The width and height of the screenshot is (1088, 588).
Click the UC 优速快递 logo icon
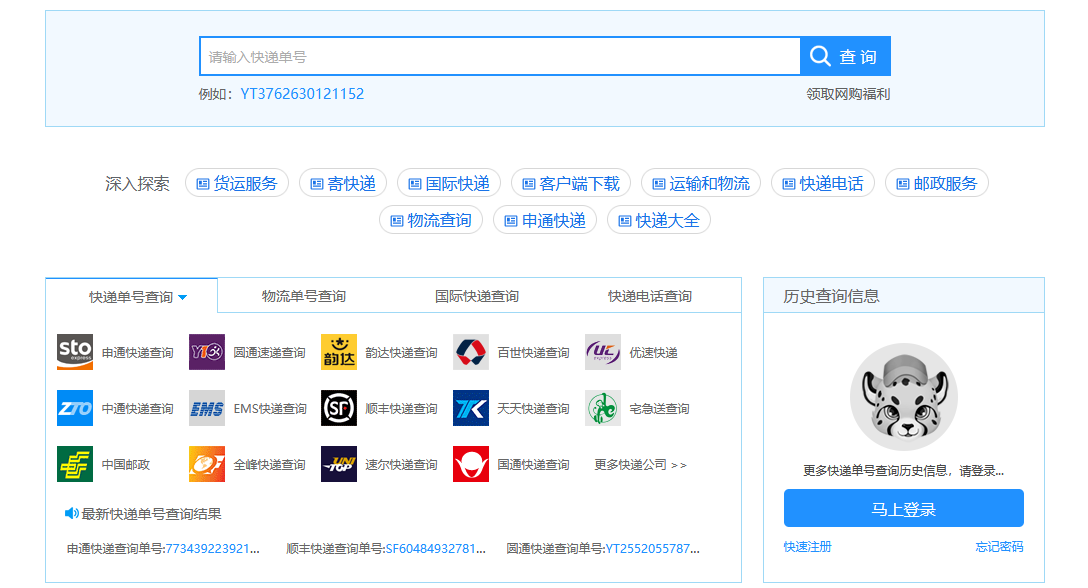(602, 352)
